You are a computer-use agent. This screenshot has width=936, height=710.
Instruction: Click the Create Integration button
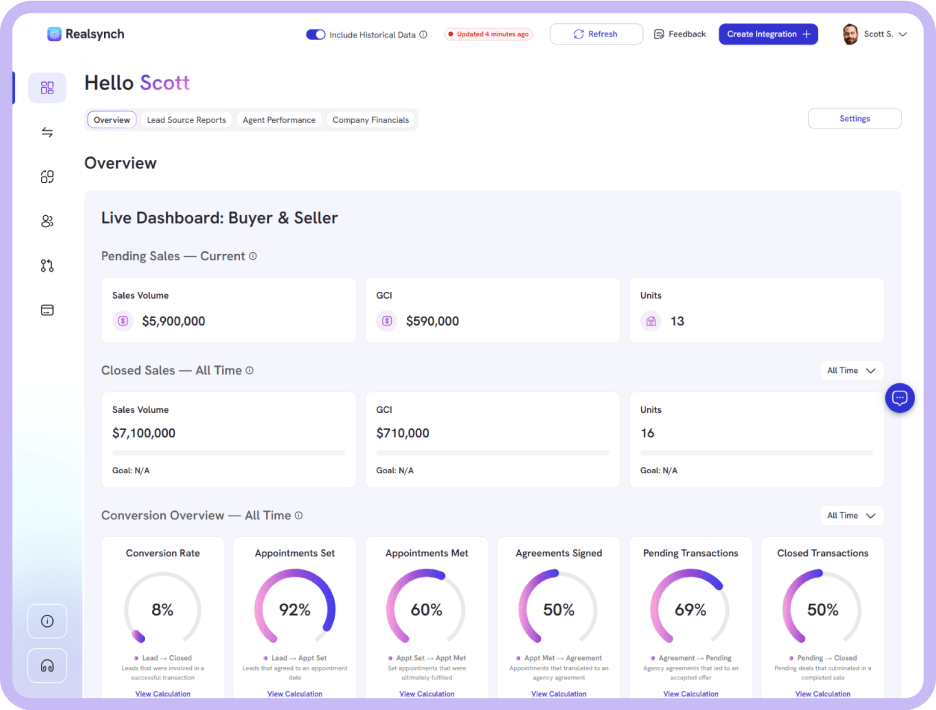pyautogui.click(x=768, y=34)
